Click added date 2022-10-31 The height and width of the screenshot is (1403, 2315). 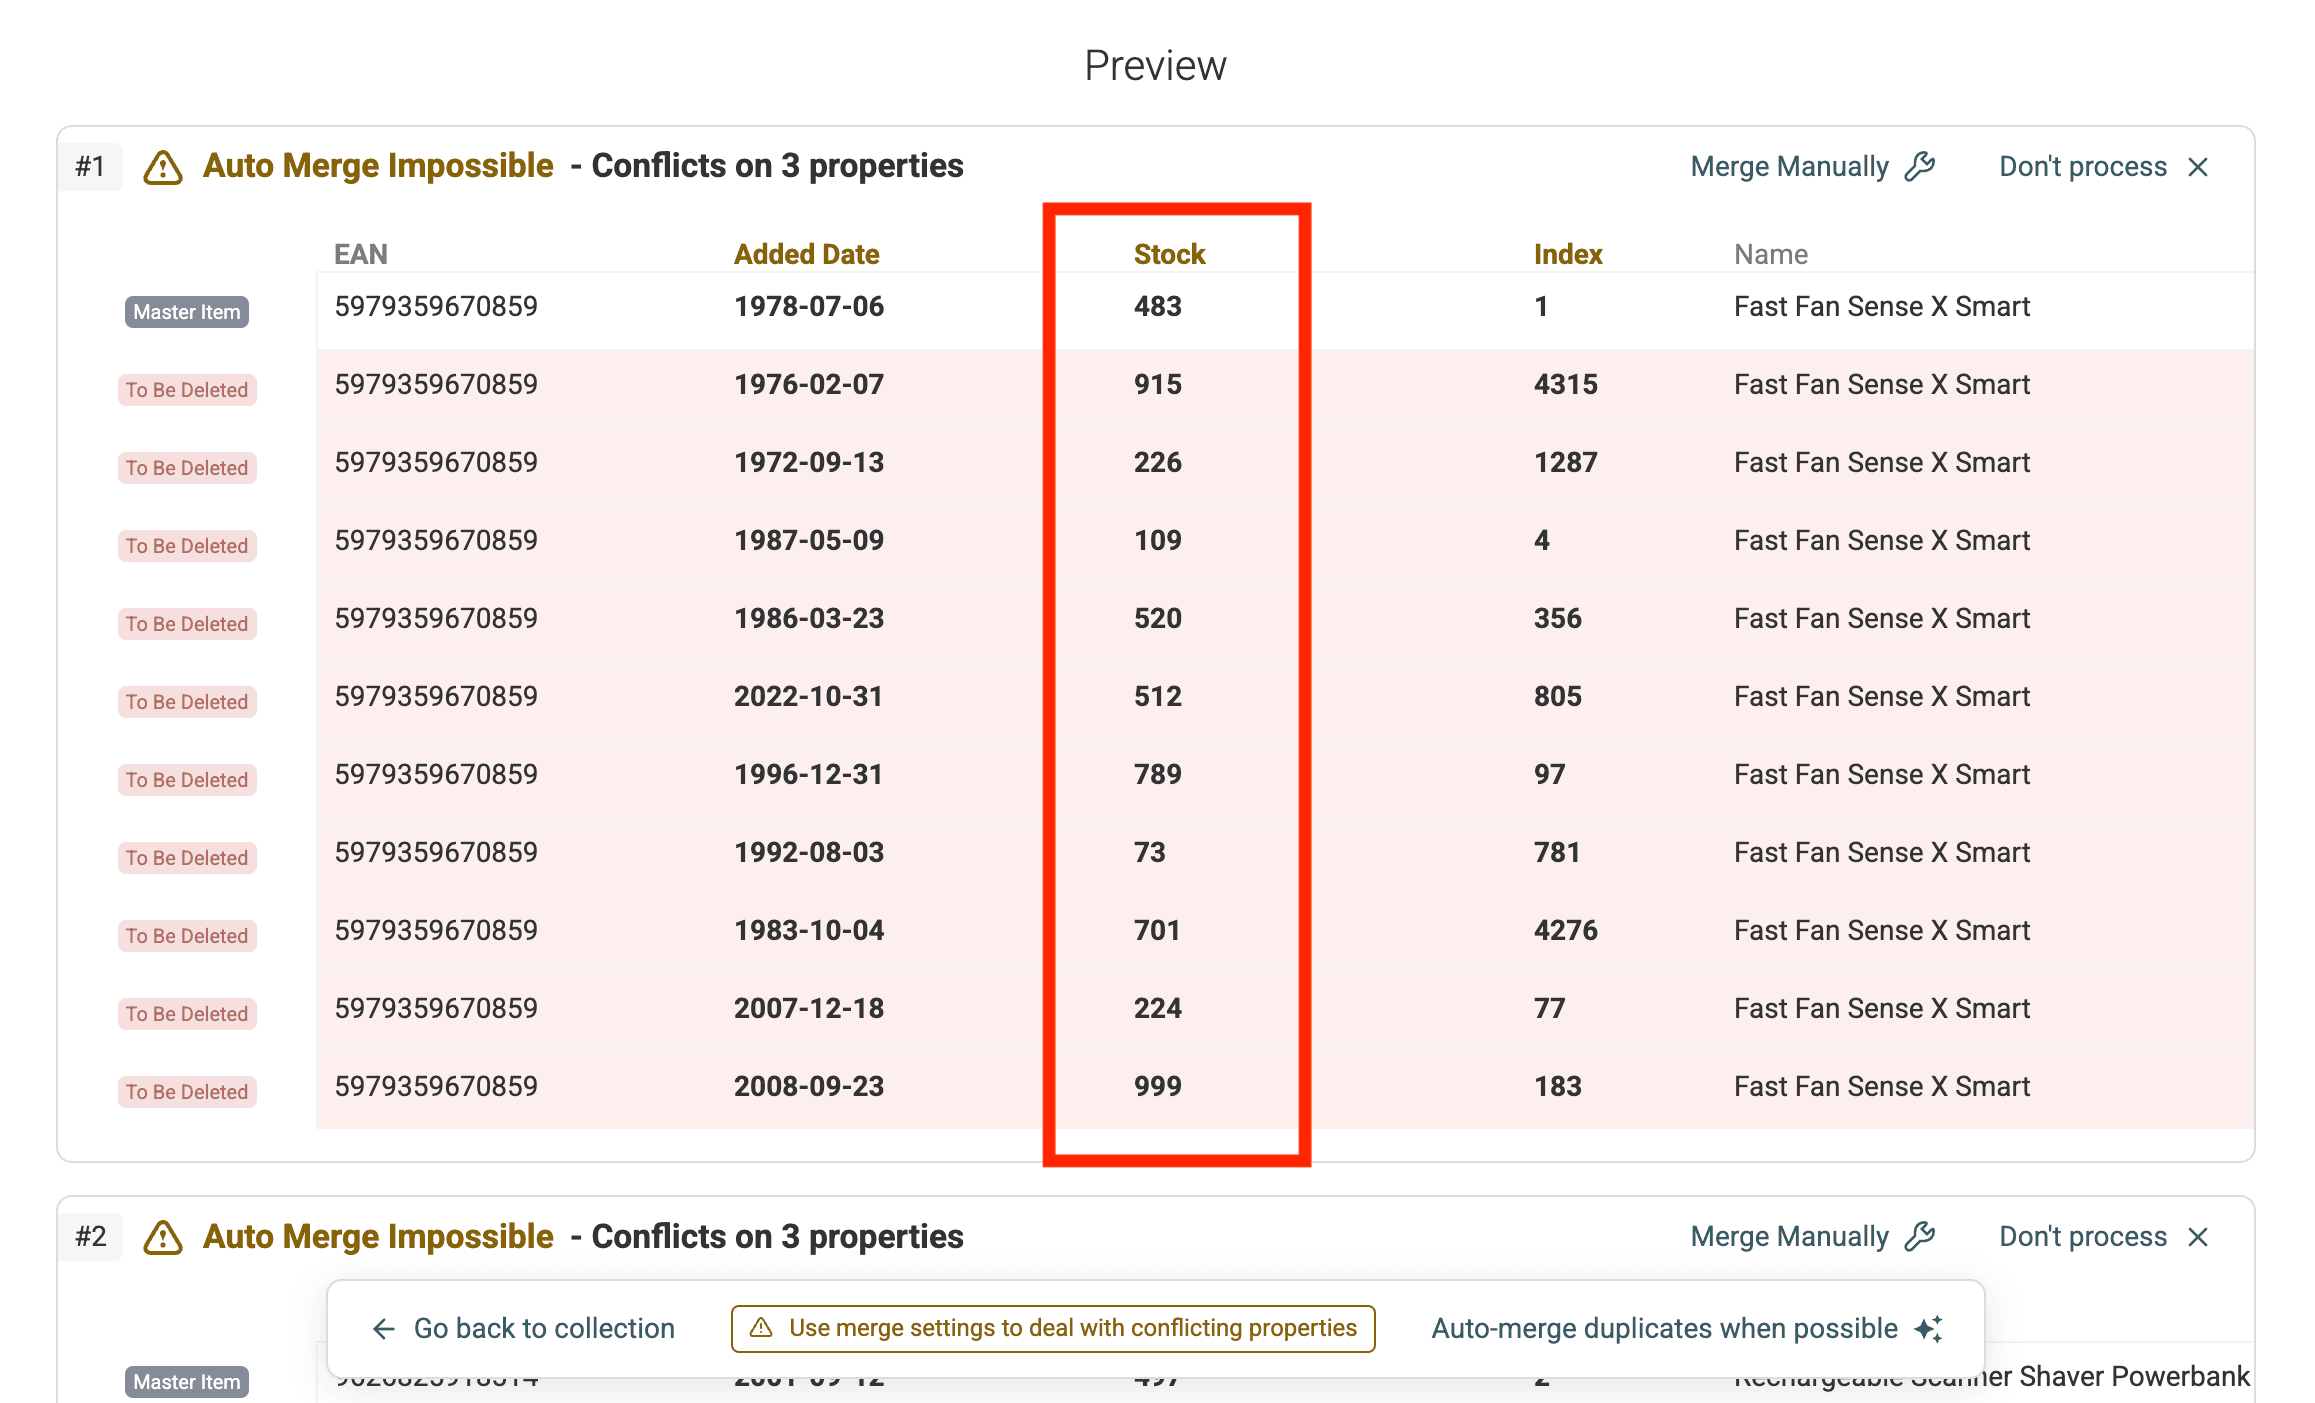point(808,696)
